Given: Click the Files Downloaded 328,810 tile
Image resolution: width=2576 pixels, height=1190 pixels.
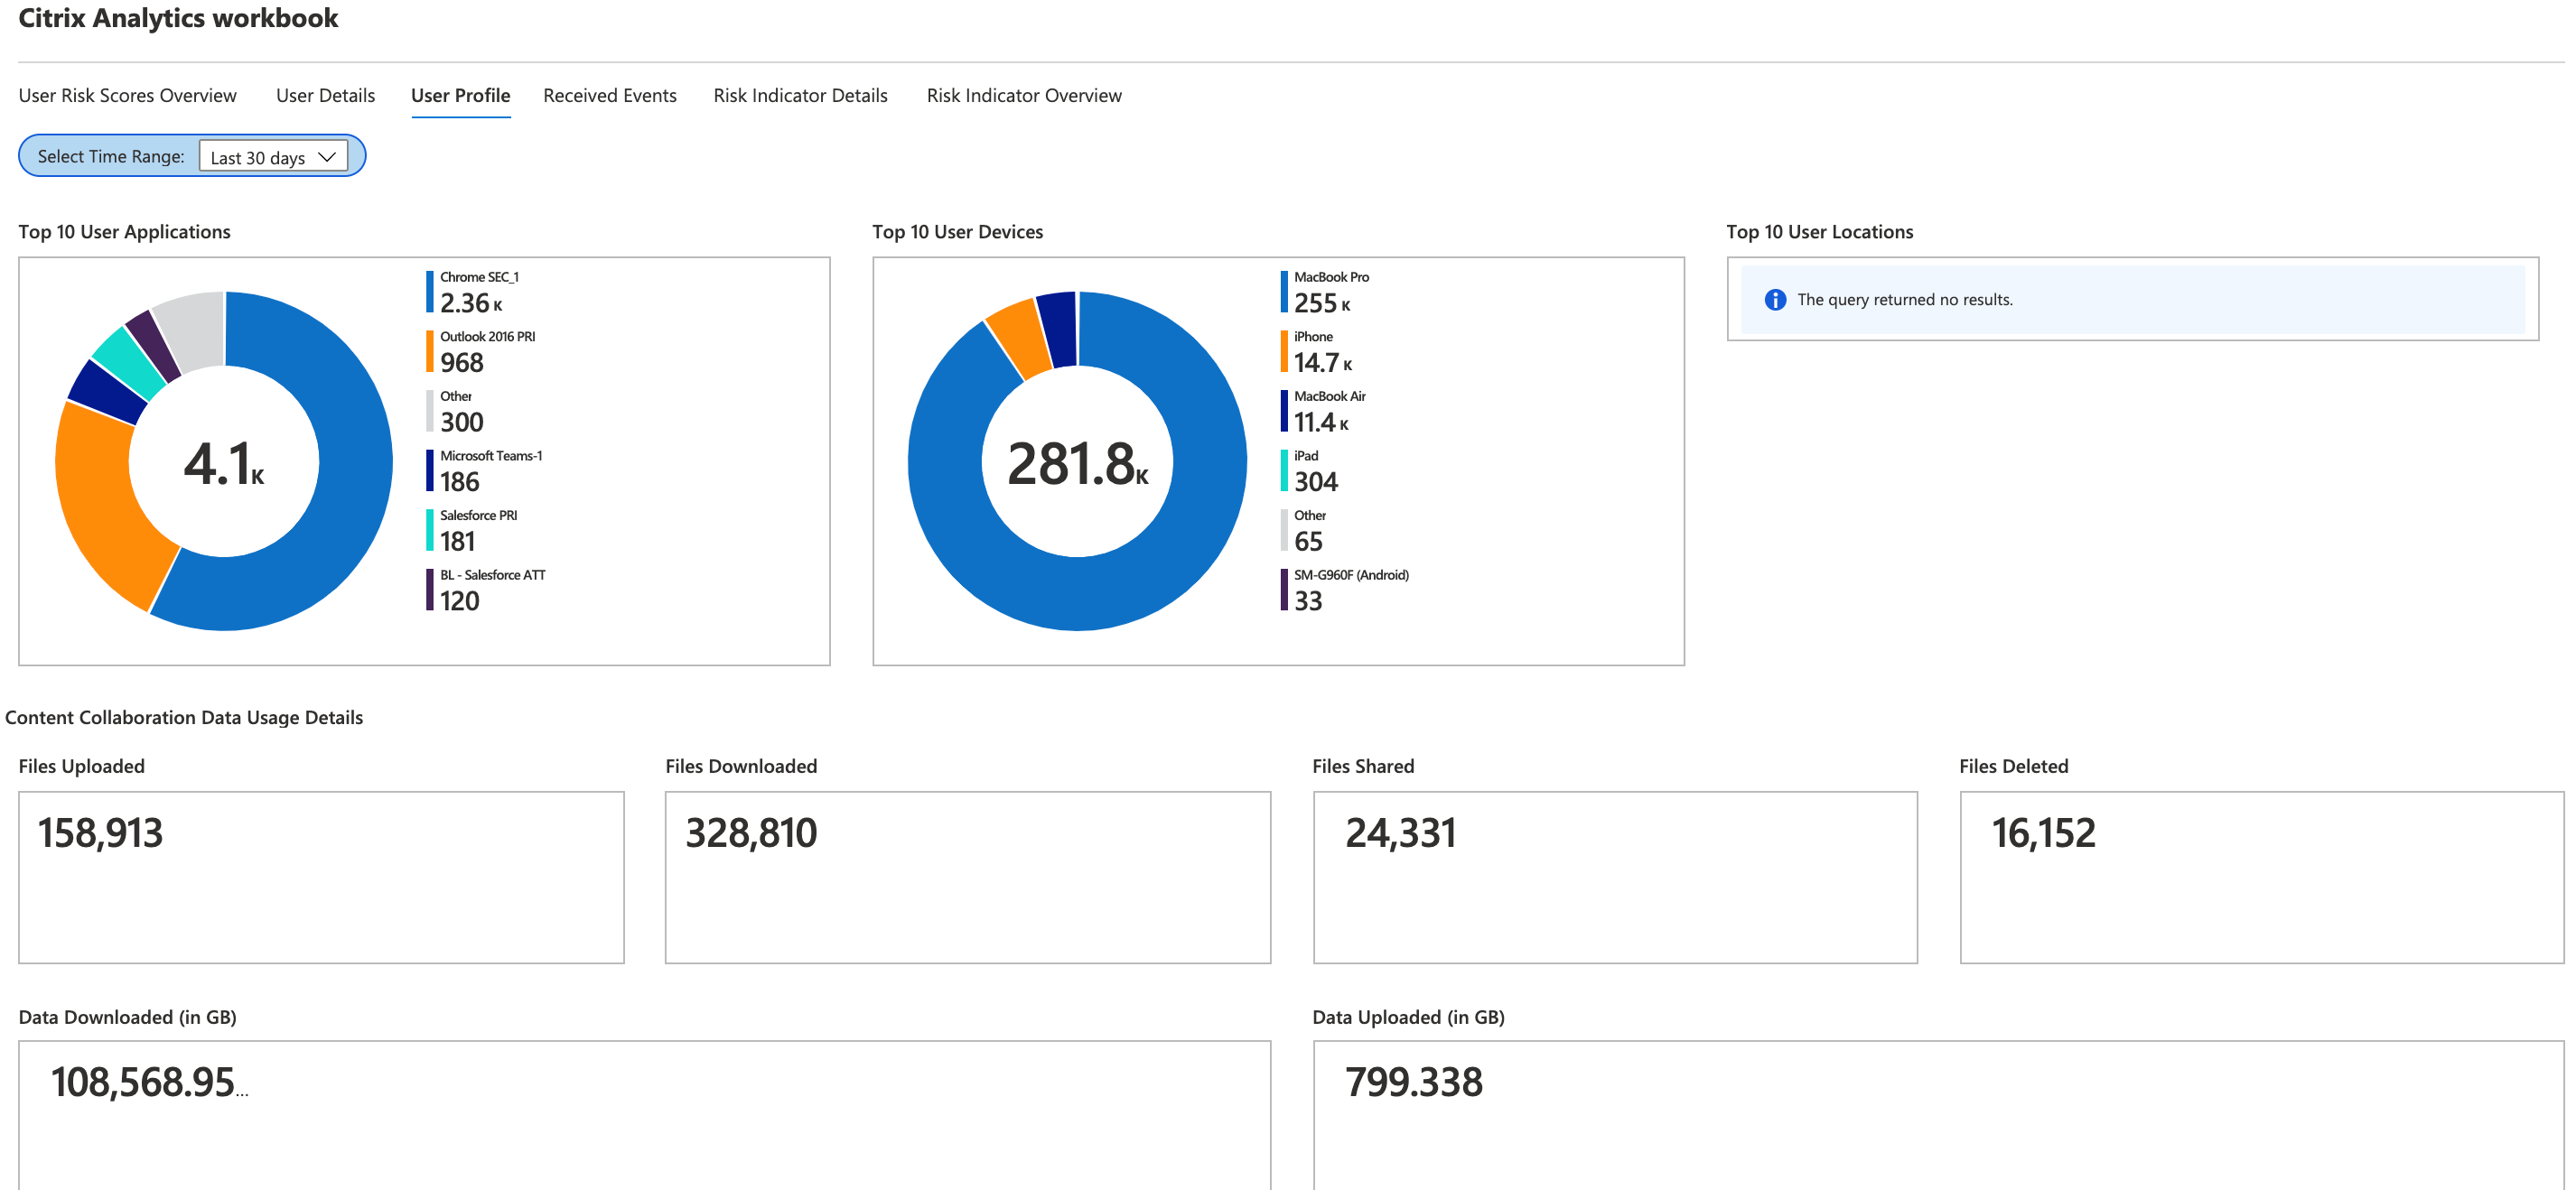Looking at the screenshot, I should (967, 877).
